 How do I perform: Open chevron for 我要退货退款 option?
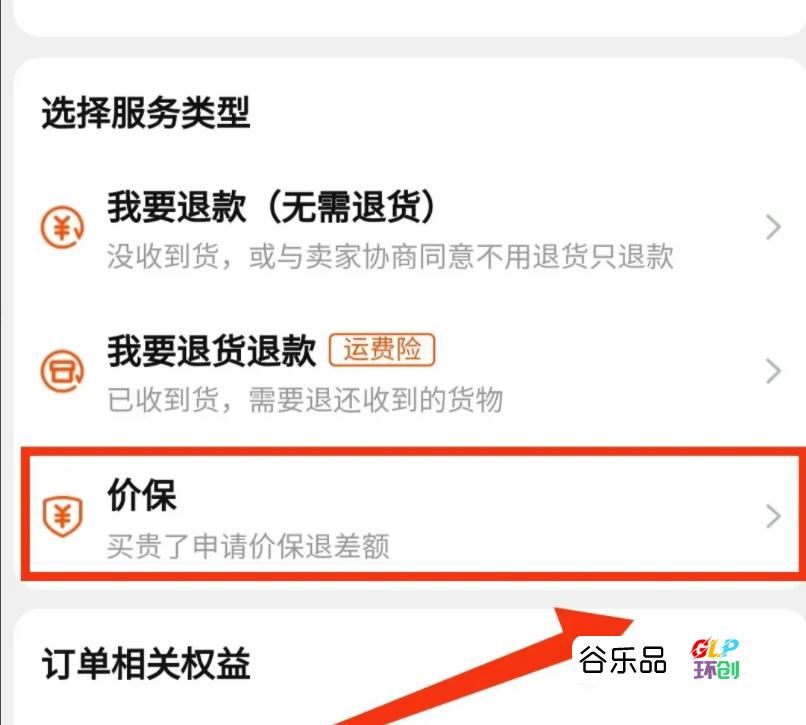773,371
